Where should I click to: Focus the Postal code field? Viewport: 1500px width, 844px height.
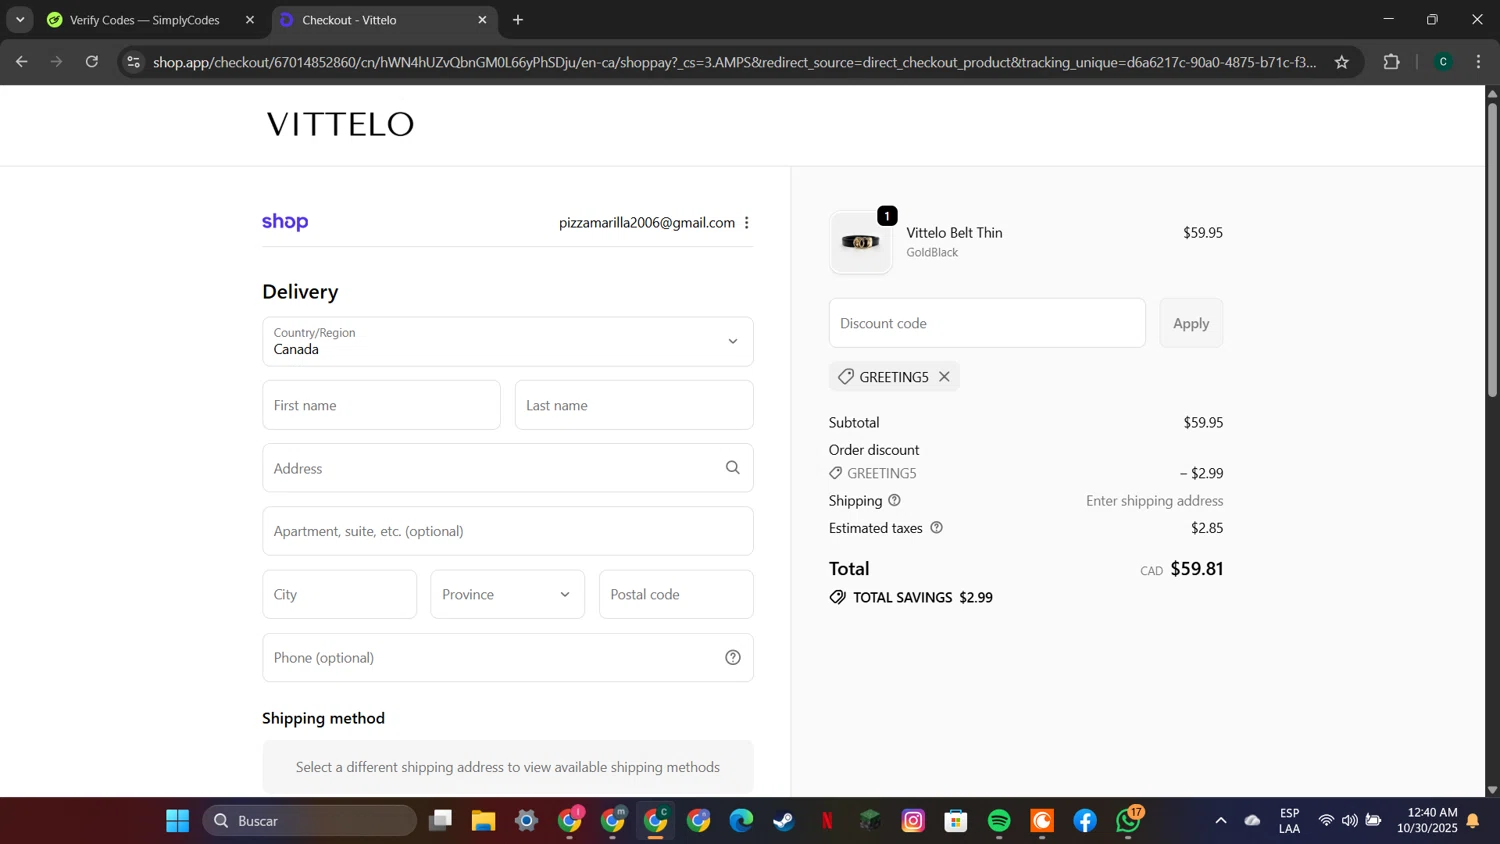tap(676, 594)
